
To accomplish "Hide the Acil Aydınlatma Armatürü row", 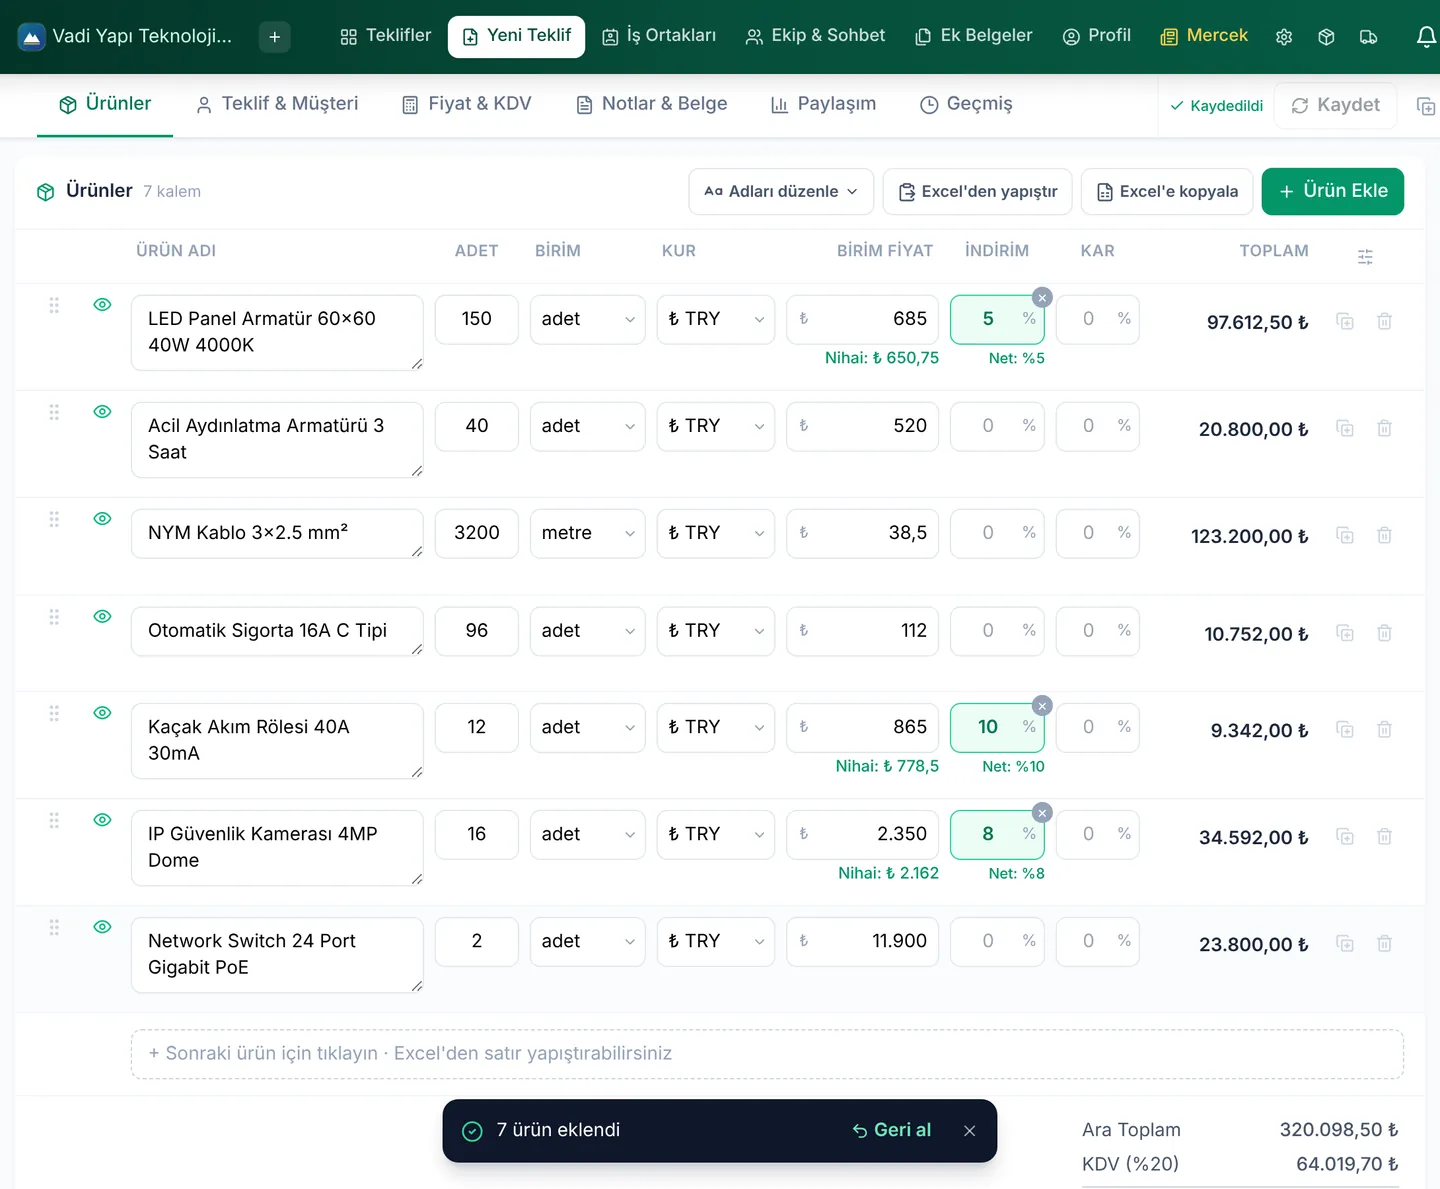I will (102, 412).
